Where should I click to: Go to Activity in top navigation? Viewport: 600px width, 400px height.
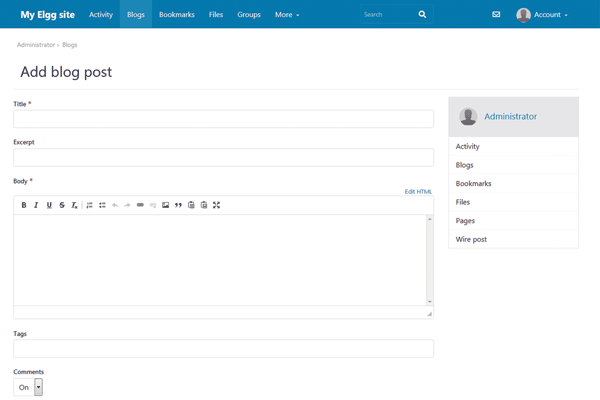coord(101,15)
